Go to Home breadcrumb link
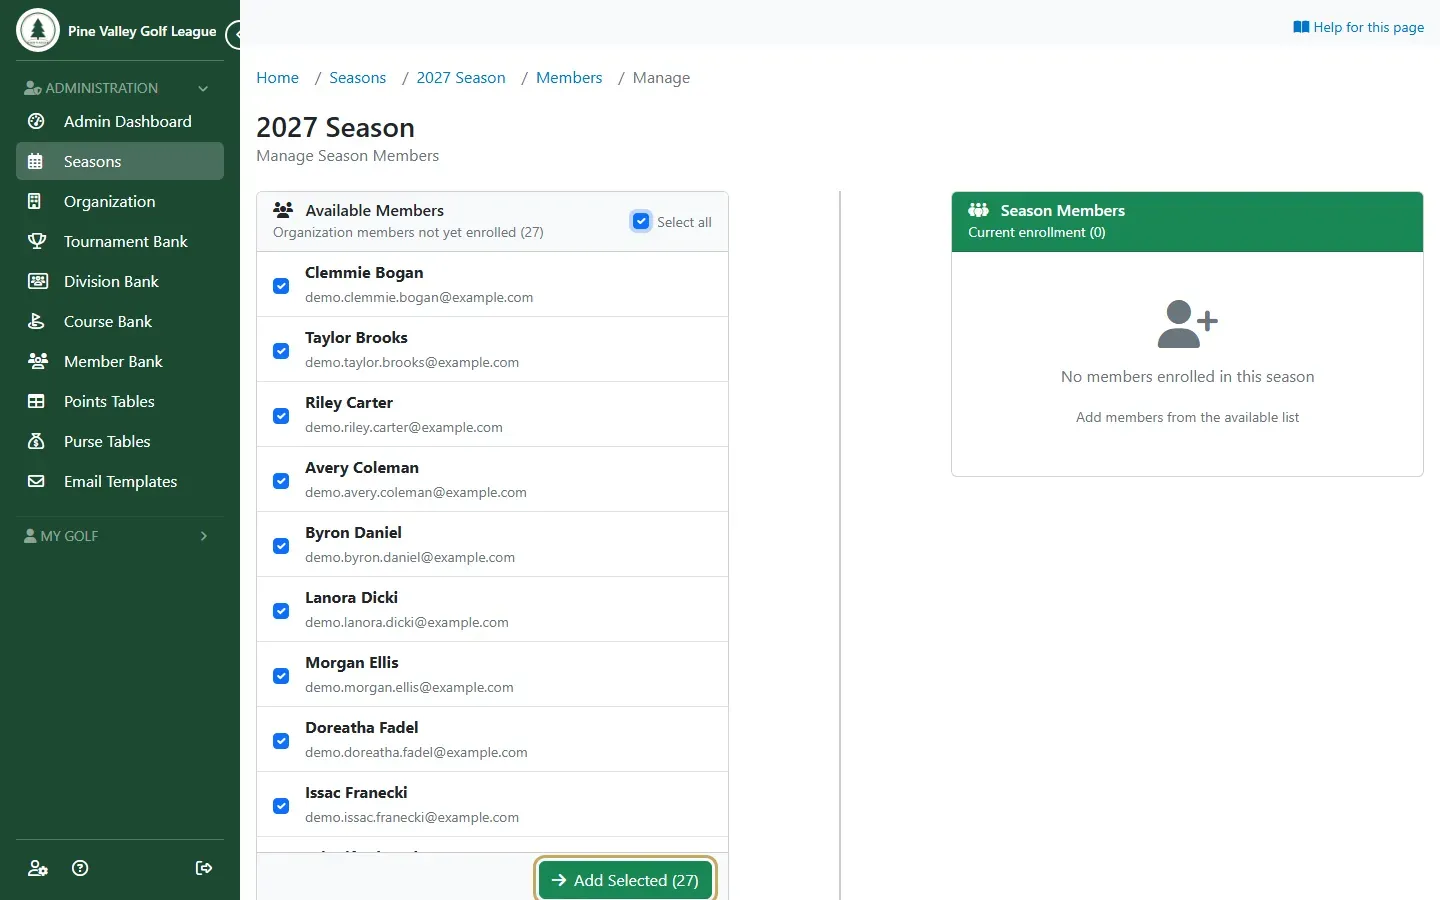The height and width of the screenshot is (900, 1440). tap(277, 78)
